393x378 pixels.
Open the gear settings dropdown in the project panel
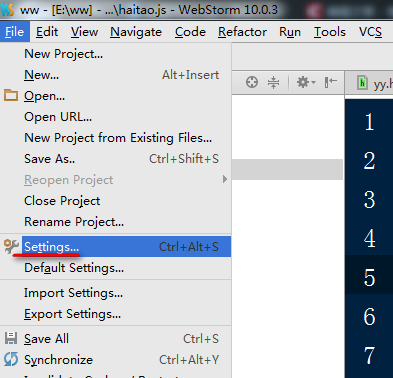[306, 82]
